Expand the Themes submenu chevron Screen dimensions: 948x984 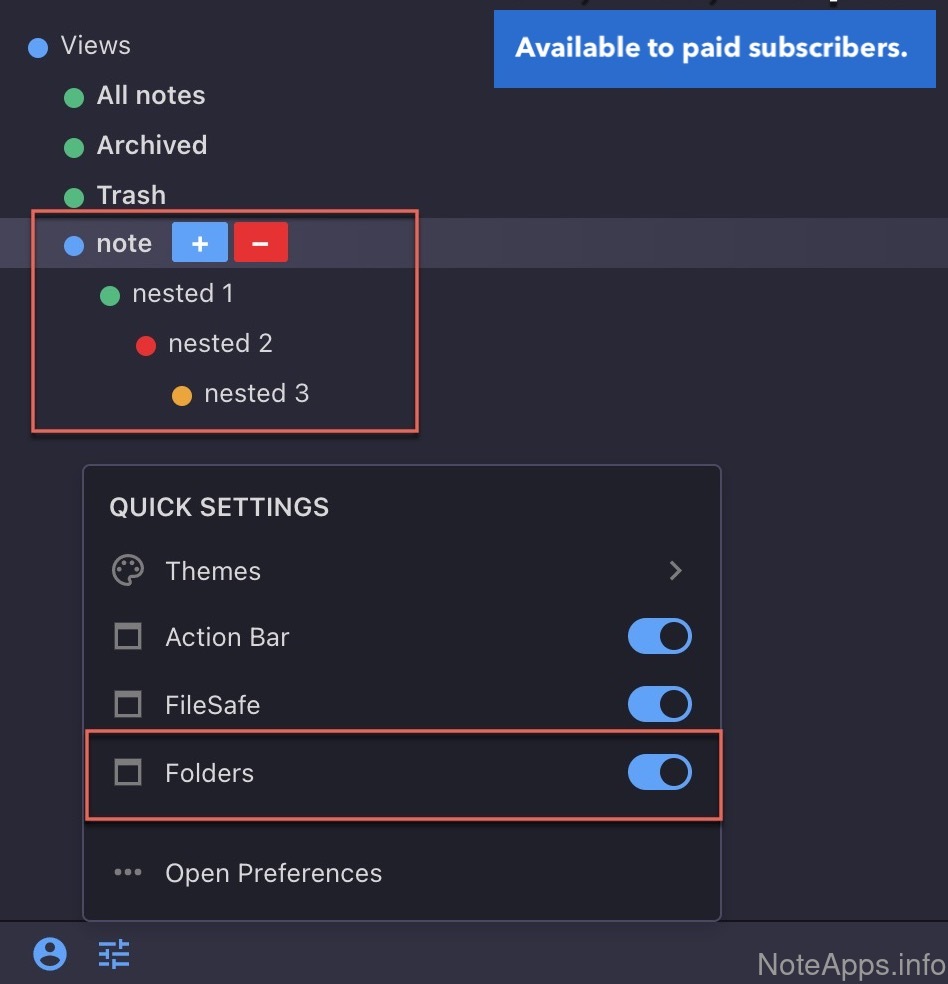coord(676,571)
